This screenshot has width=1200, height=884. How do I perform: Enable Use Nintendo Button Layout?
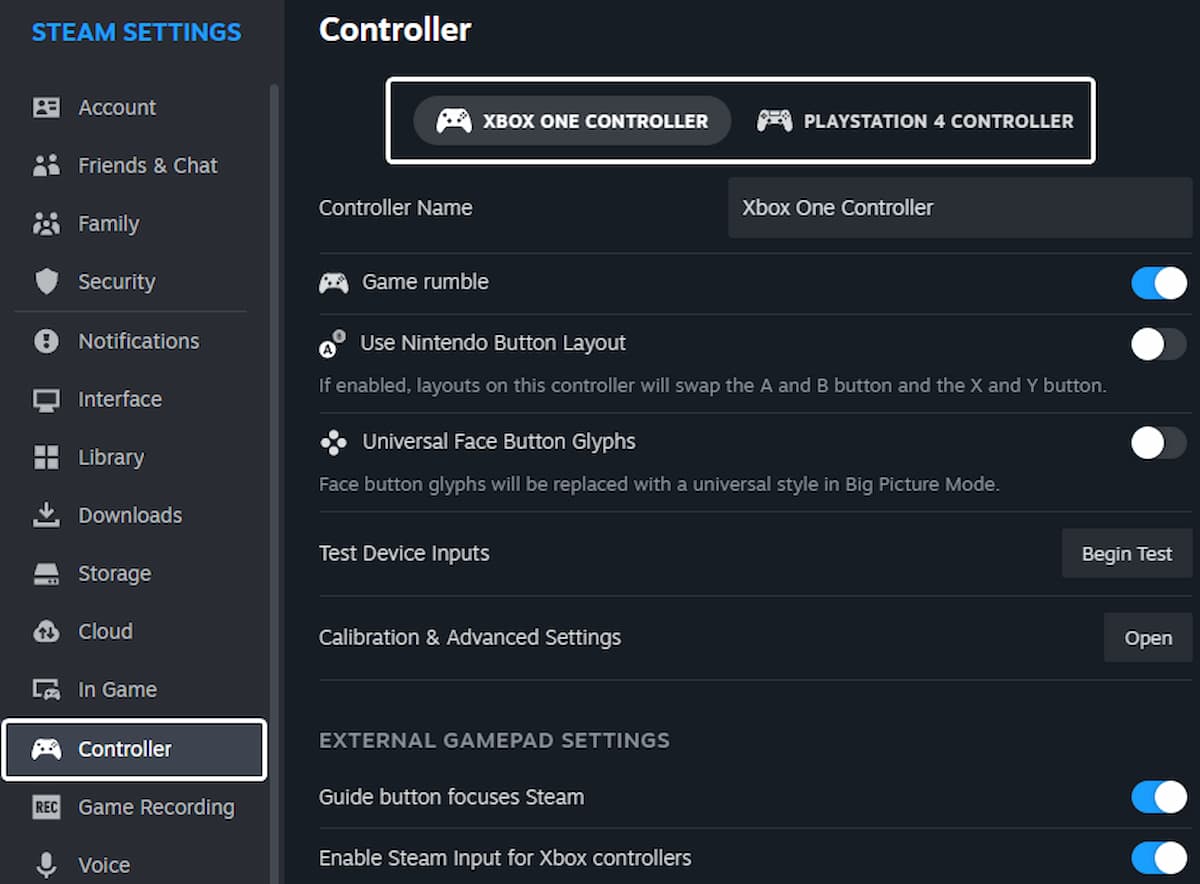(1158, 343)
